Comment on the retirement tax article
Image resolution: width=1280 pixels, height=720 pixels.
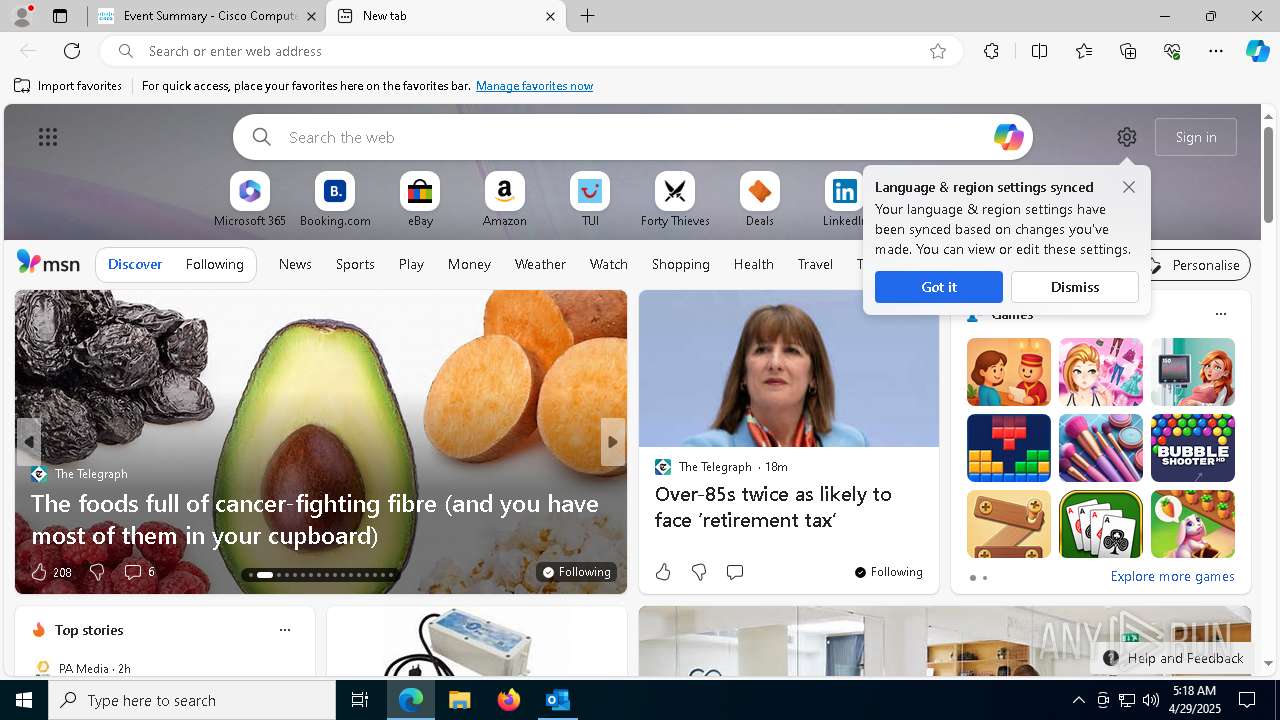[735, 572]
